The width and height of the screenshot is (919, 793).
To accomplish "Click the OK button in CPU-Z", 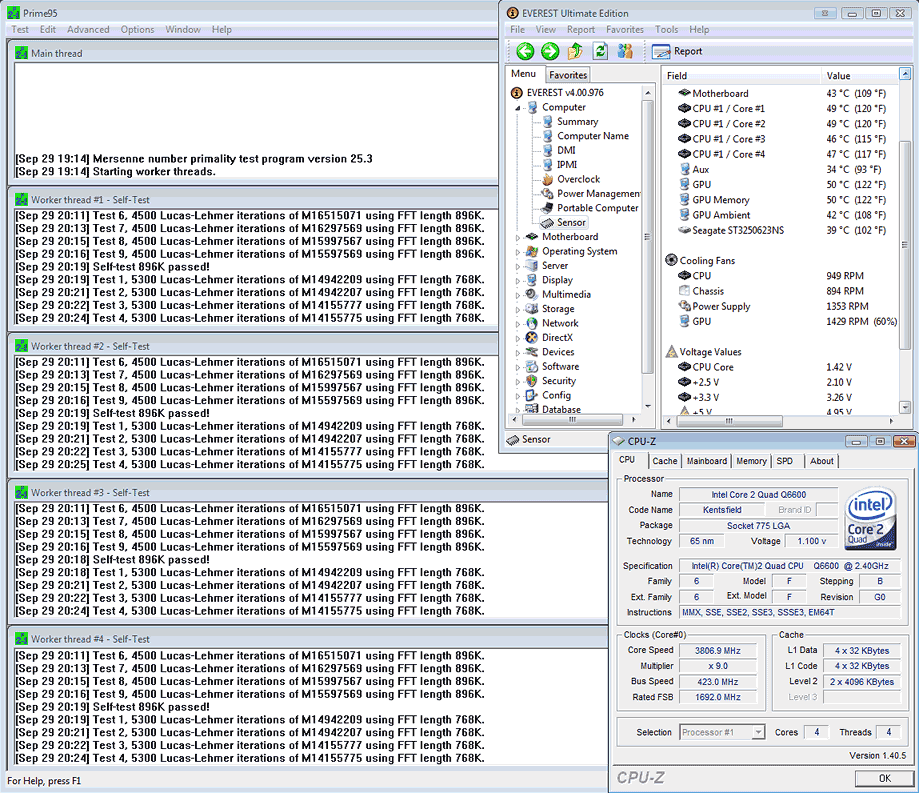I will [x=884, y=778].
